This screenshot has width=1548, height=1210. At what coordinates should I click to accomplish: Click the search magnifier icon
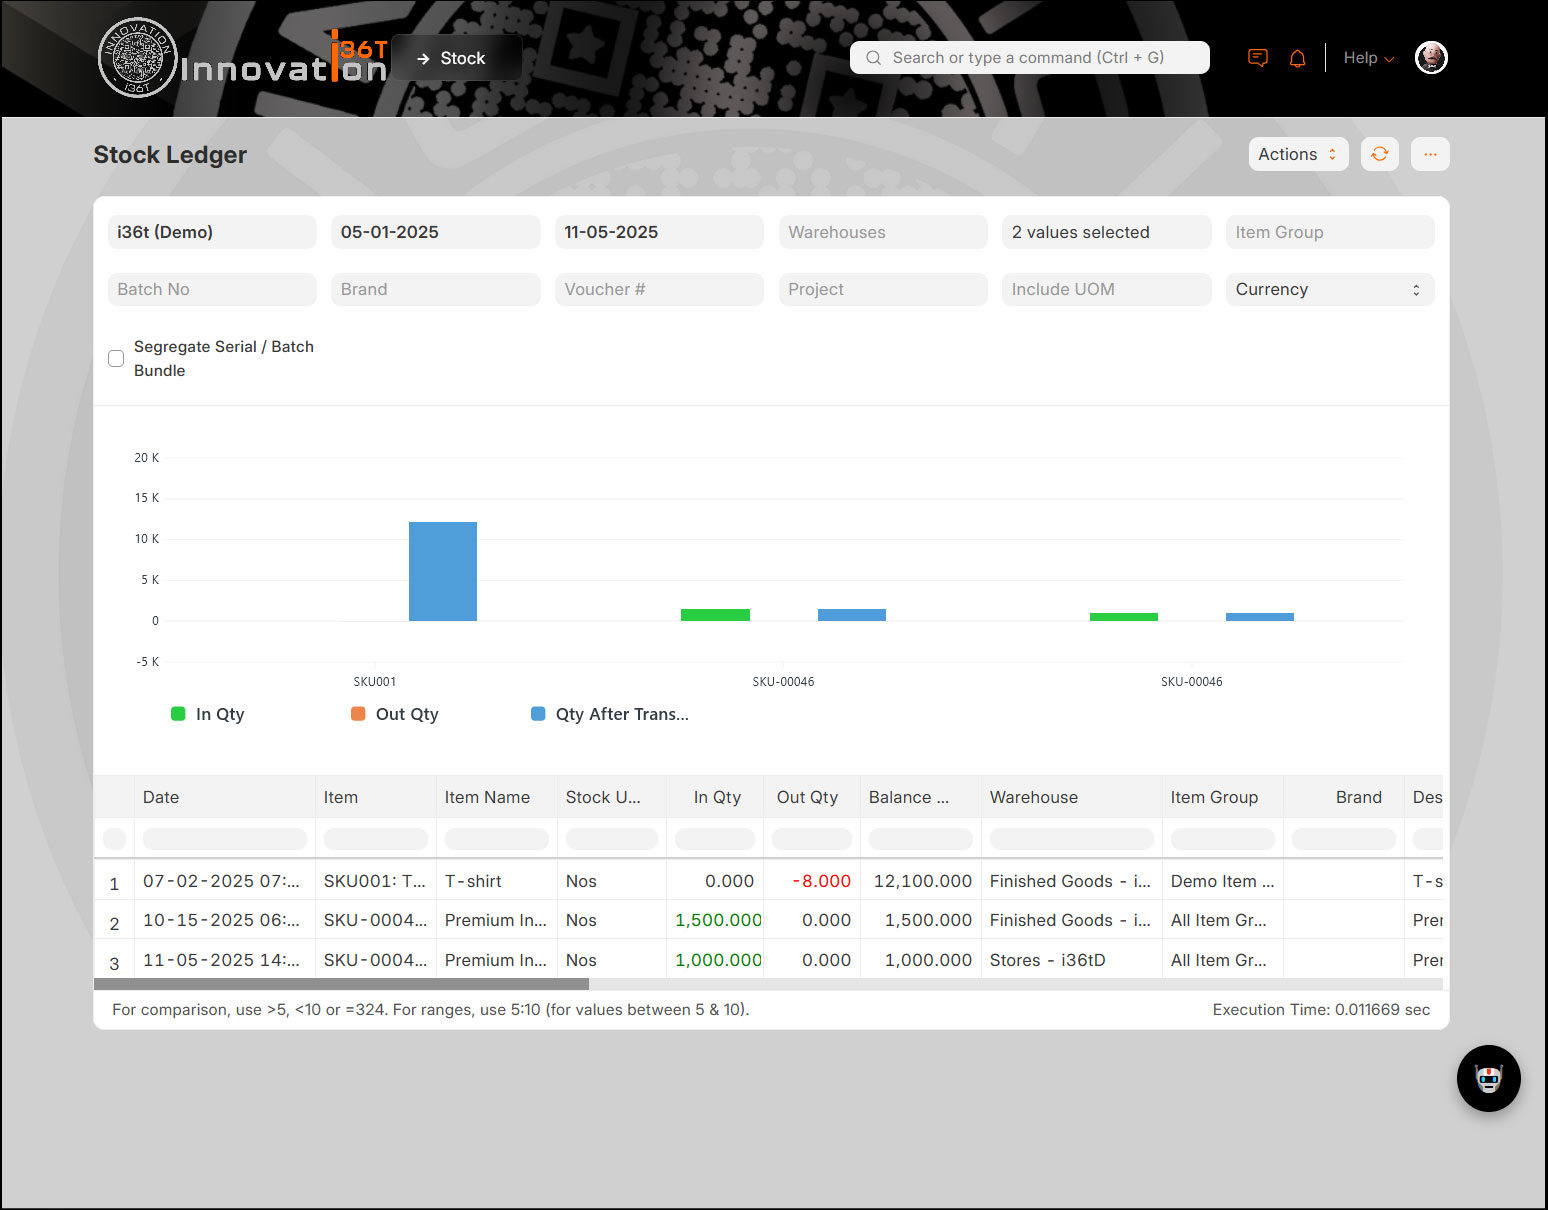873,58
